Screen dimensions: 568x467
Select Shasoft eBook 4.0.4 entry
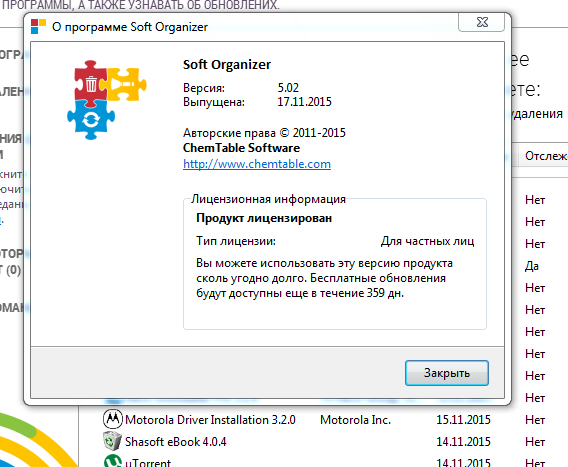175,442
